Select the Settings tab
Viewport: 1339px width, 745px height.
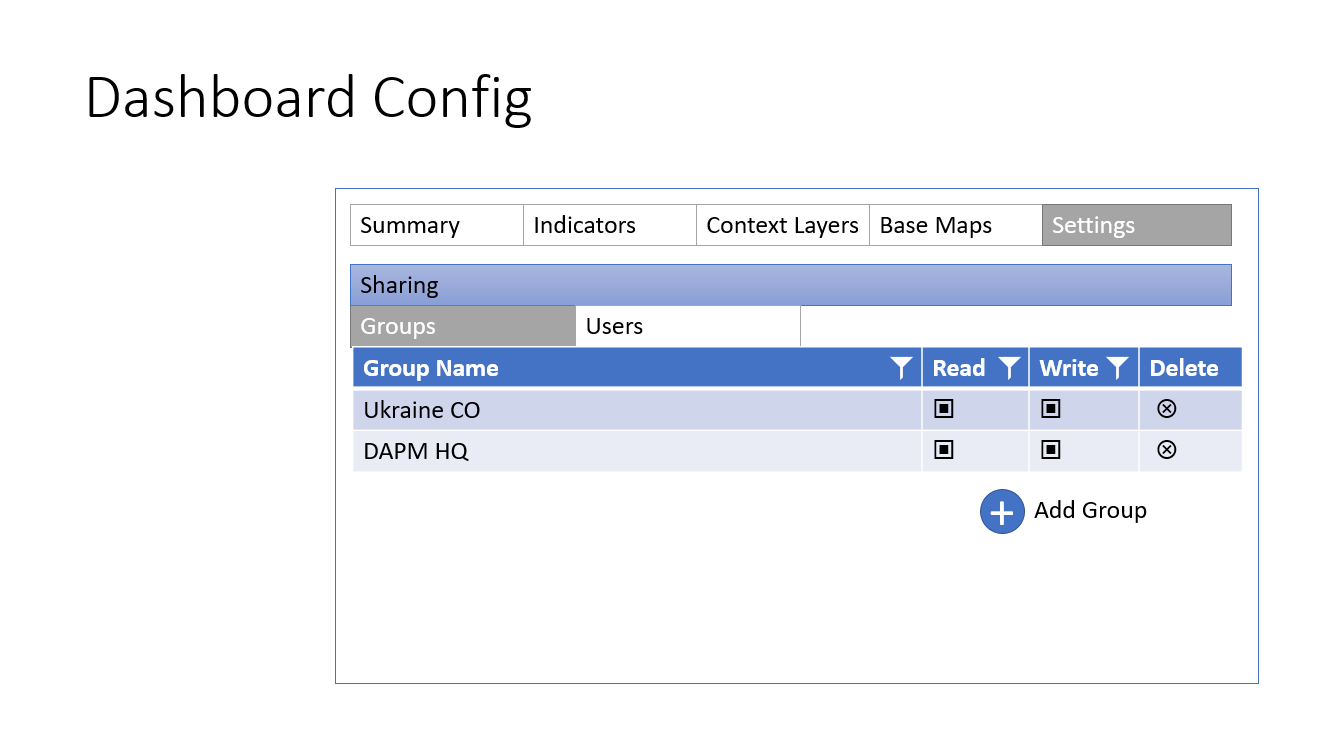click(x=1136, y=225)
